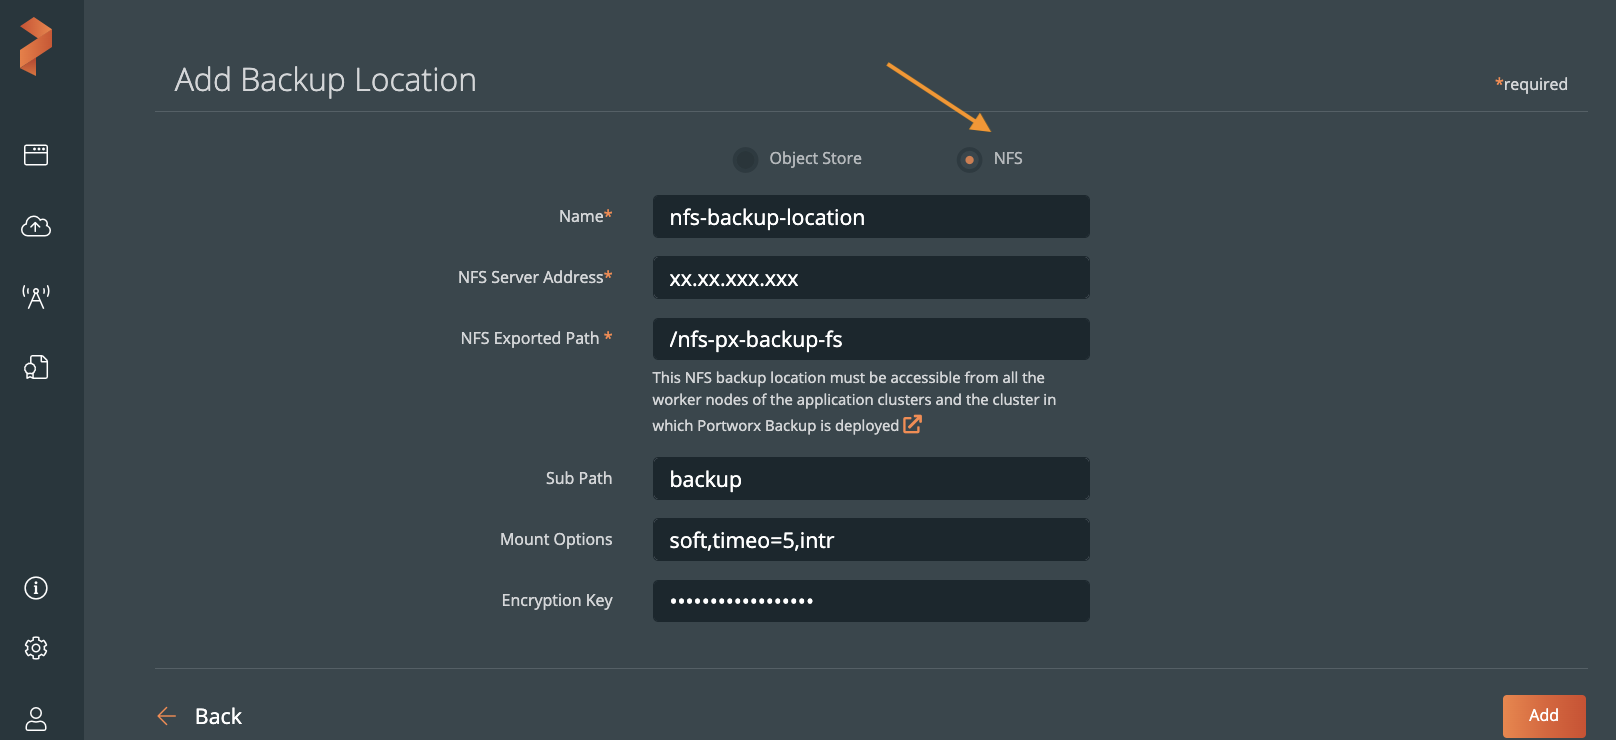This screenshot has height=740, width=1616.
Task: Click the info circle icon in sidebar
Action: [x=36, y=588]
